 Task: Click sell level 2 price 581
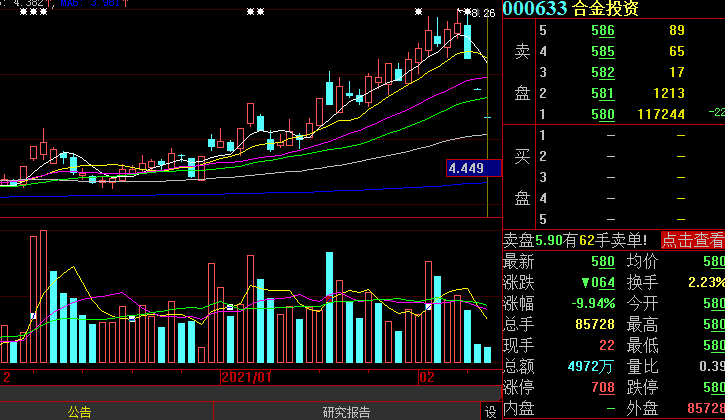tap(603, 93)
